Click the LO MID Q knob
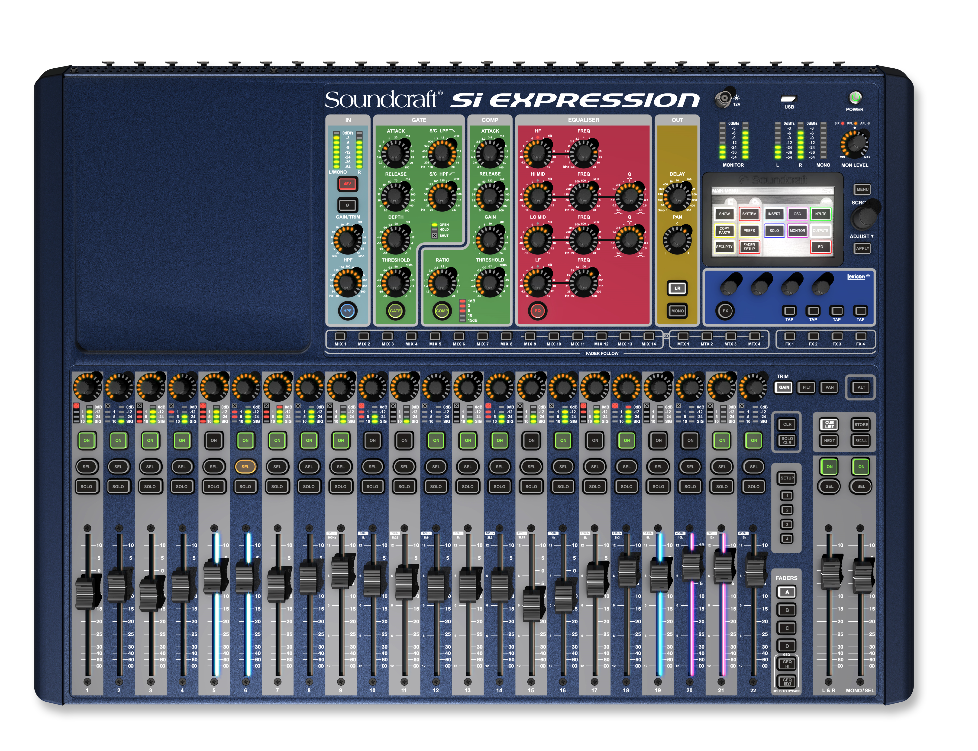This screenshot has width=978, height=751. point(629,239)
